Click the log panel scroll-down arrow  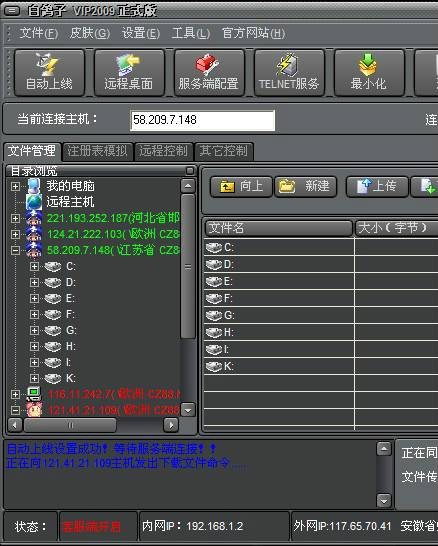(384, 501)
